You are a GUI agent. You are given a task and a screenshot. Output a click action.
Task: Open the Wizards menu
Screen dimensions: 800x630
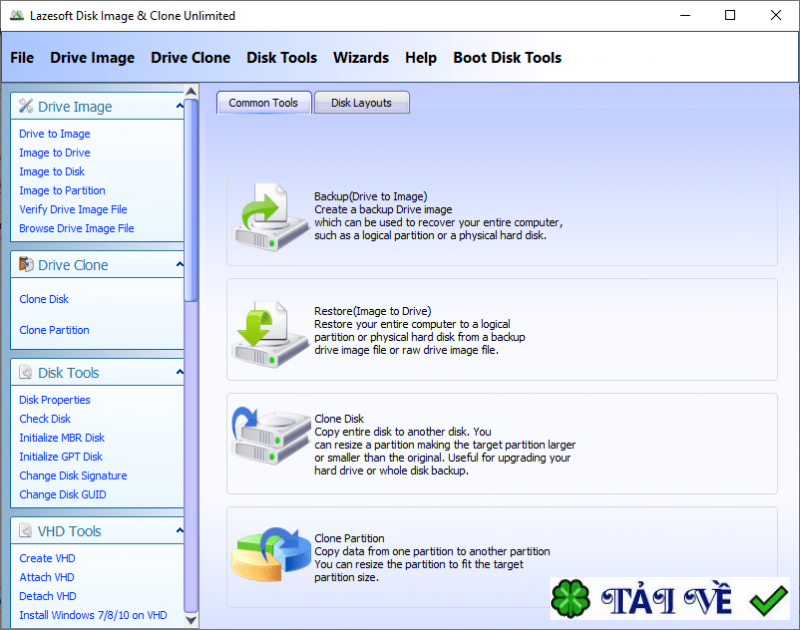(x=361, y=58)
